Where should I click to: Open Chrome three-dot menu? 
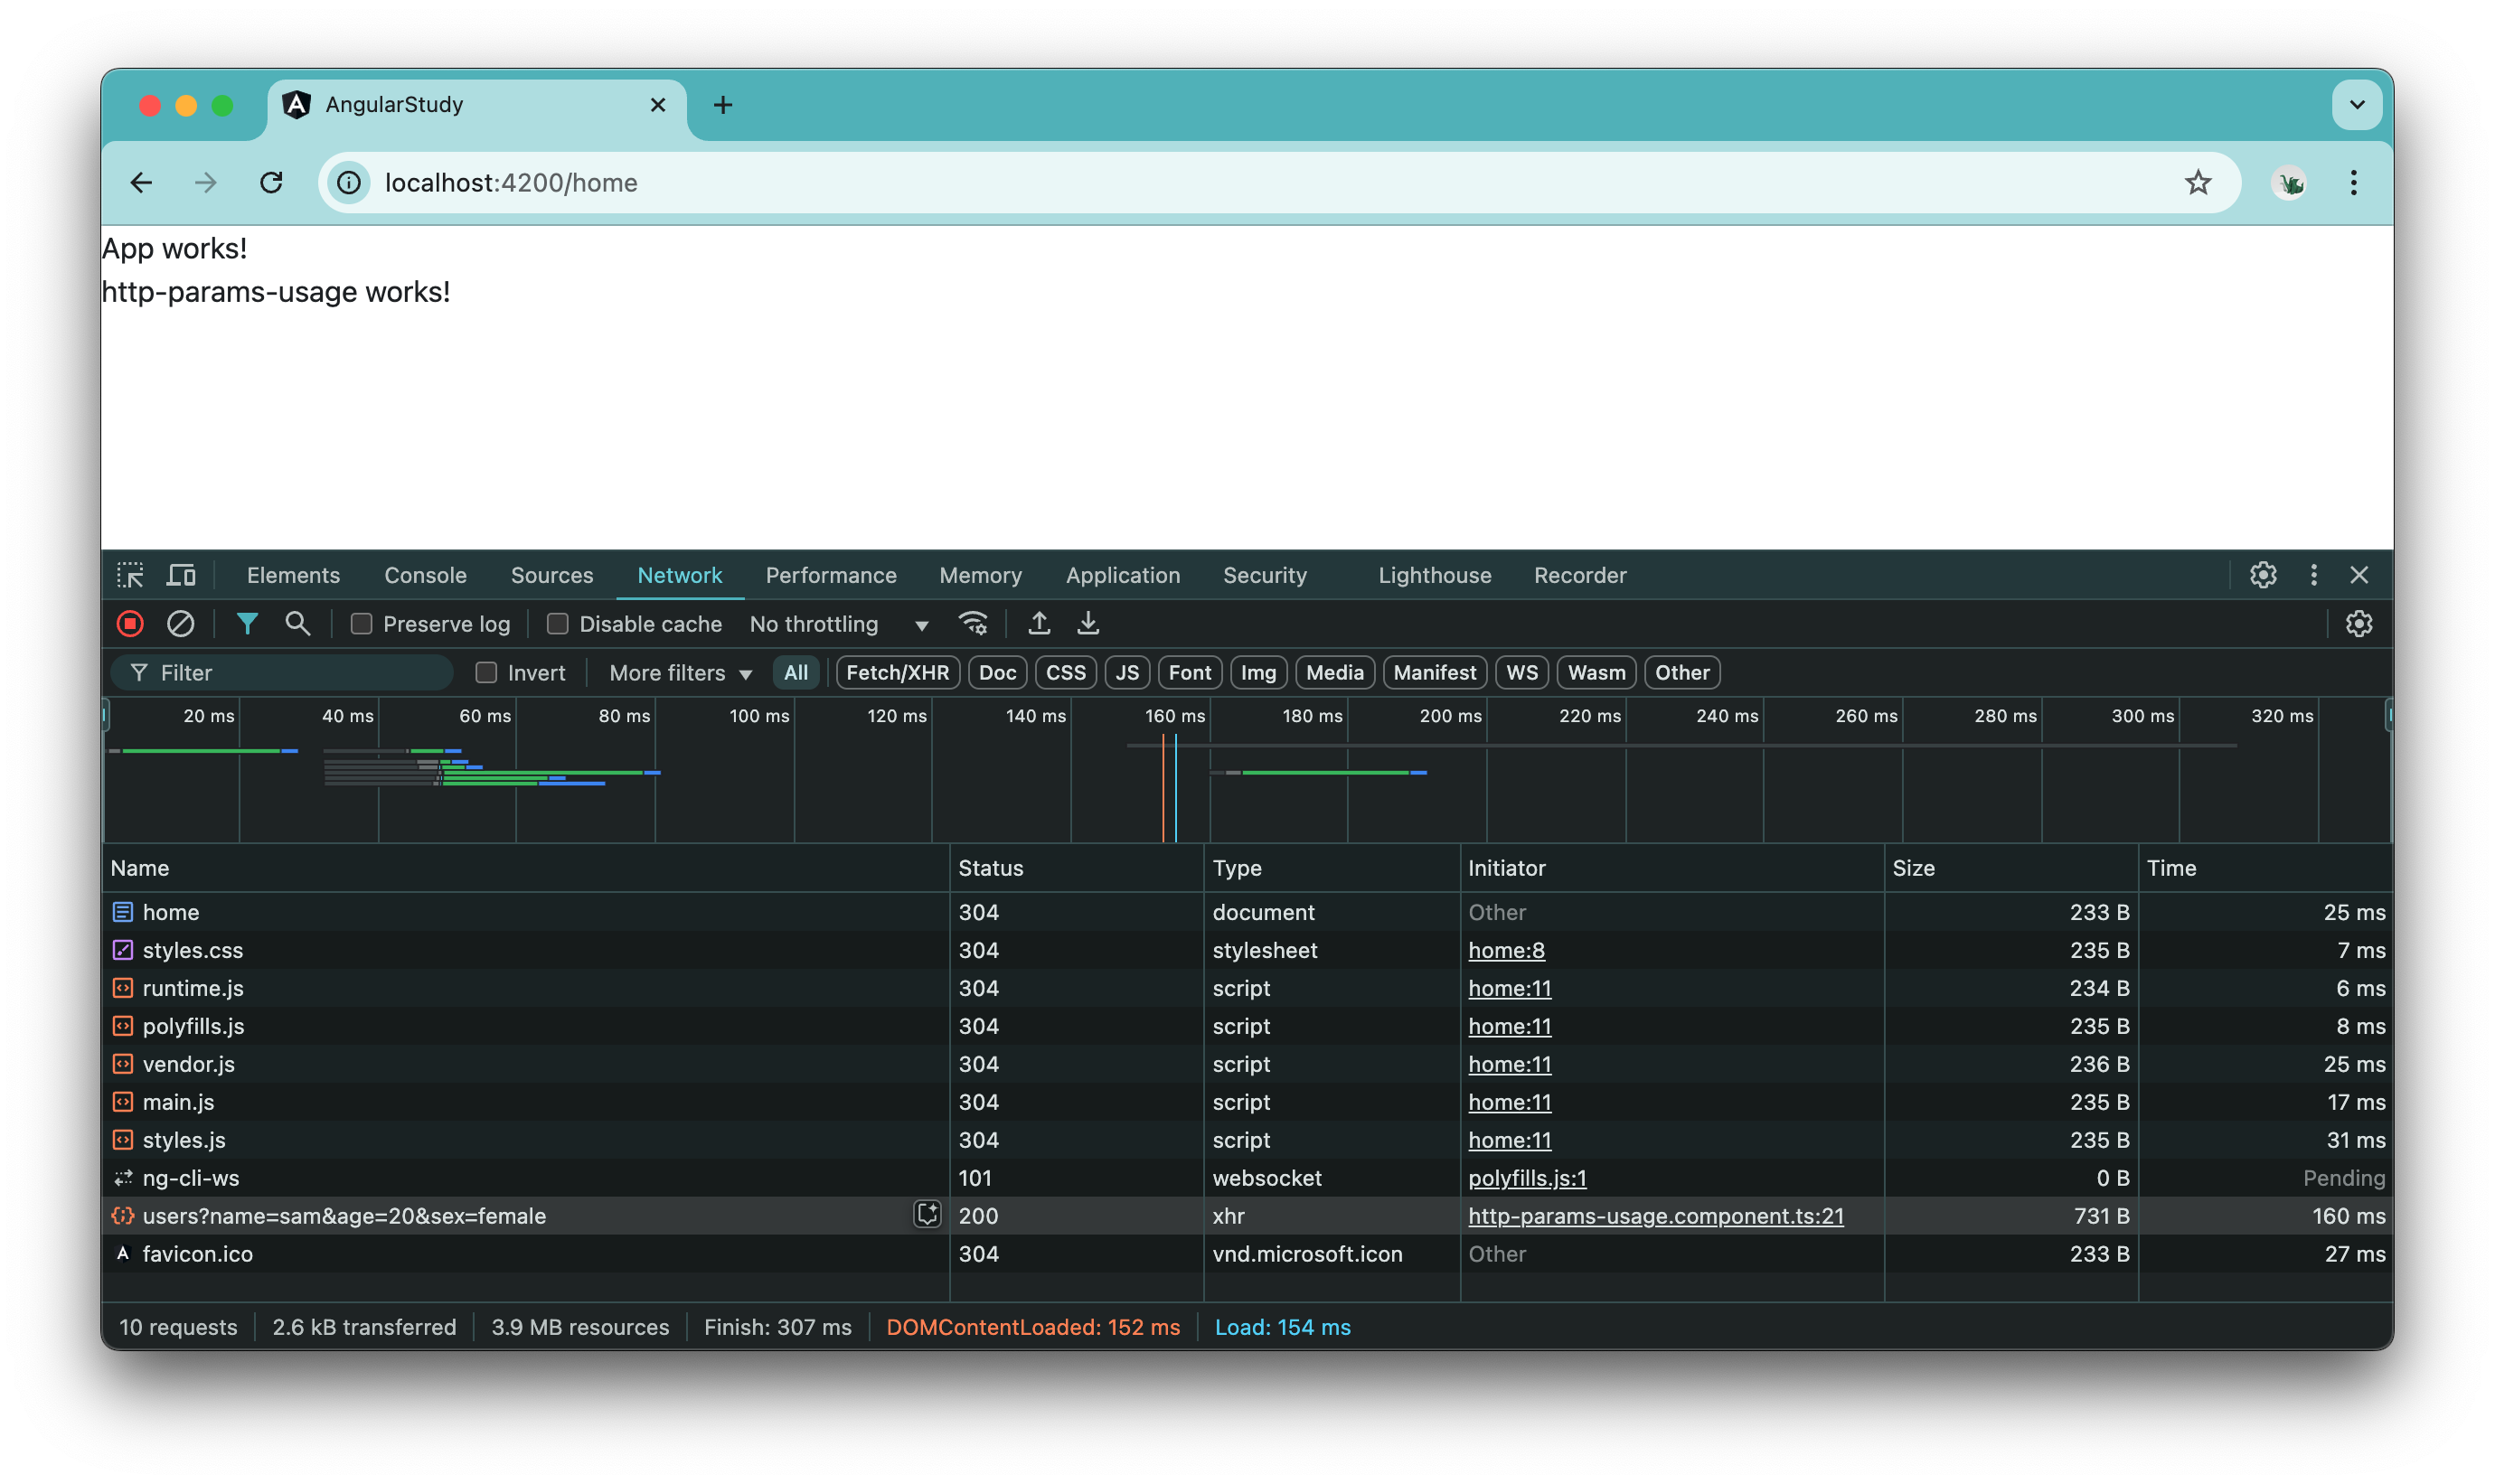tap(2354, 182)
